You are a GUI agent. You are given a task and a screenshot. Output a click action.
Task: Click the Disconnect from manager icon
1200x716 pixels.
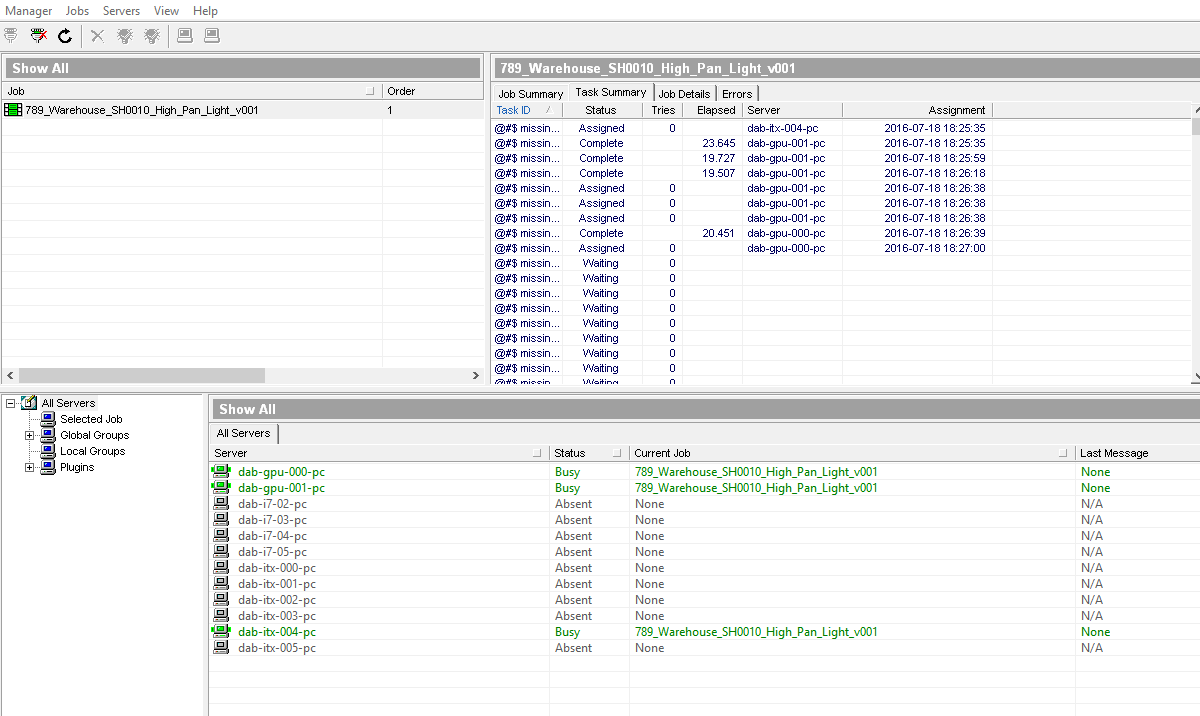[38, 36]
